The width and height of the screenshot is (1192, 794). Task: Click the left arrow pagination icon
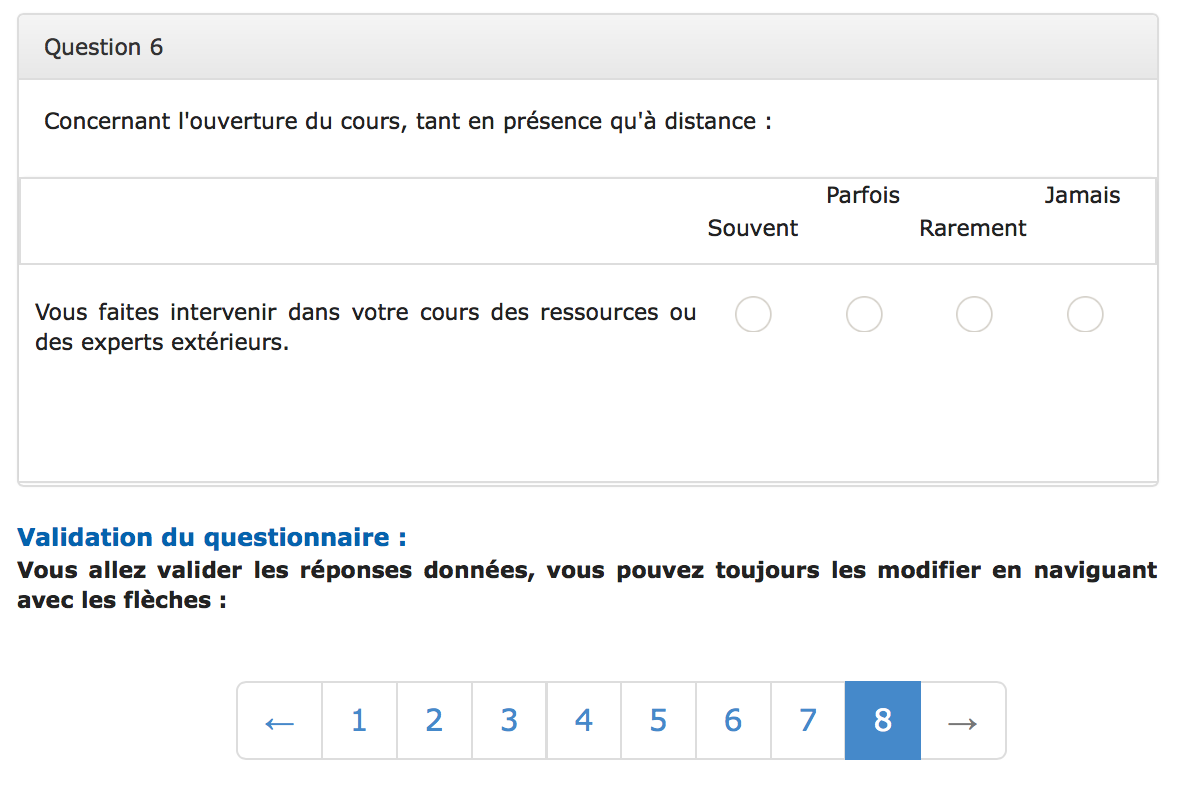(x=279, y=720)
